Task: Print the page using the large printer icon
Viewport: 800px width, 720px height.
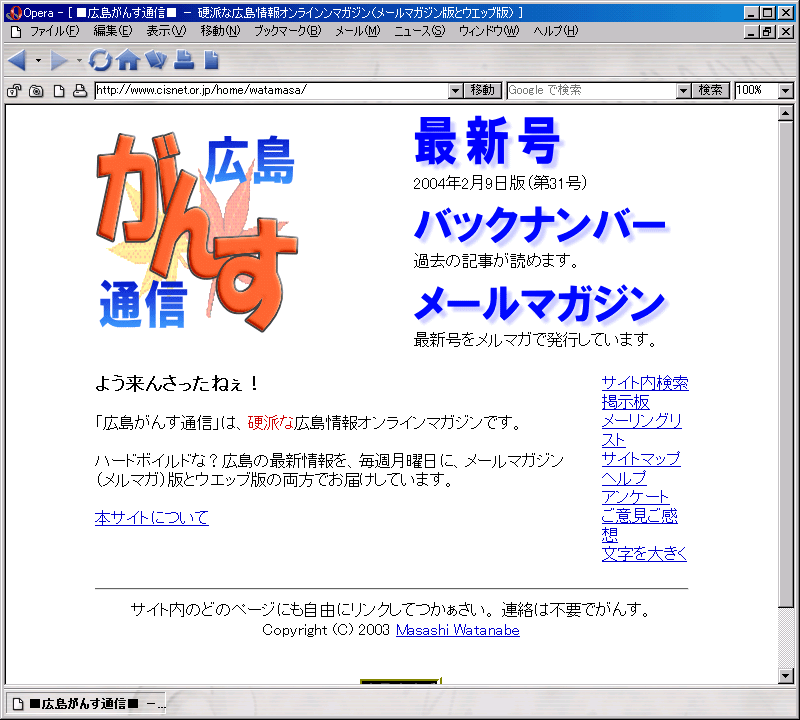Action: click(184, 60)
